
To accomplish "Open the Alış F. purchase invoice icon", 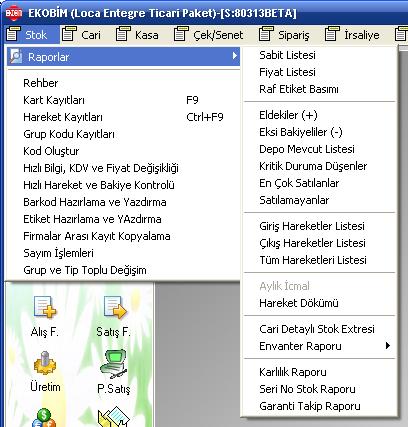I will tap(45, 307).
